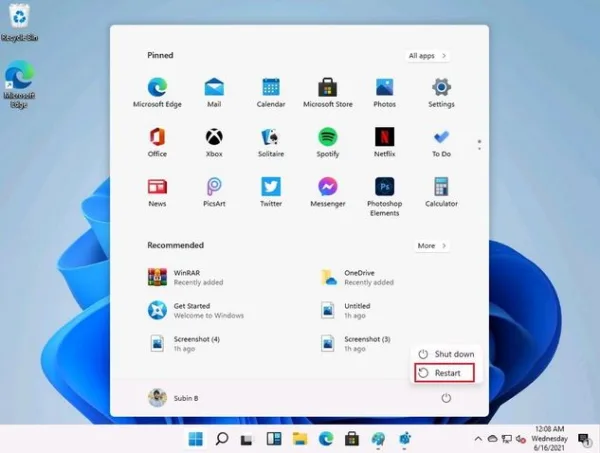Click the Start button on the taskbar
The width and height of the screenshot is (600, 453).
click(x=196, y=439)
